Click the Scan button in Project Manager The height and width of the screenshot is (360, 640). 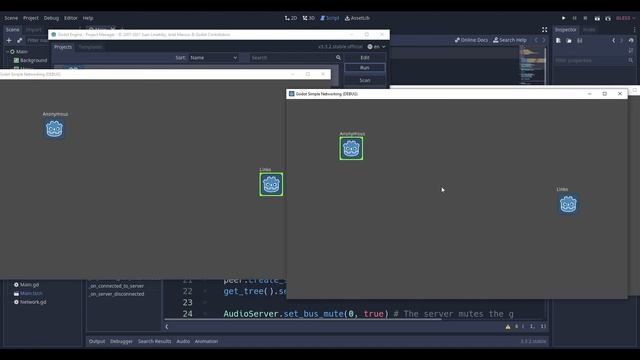[x=364, y=80]
